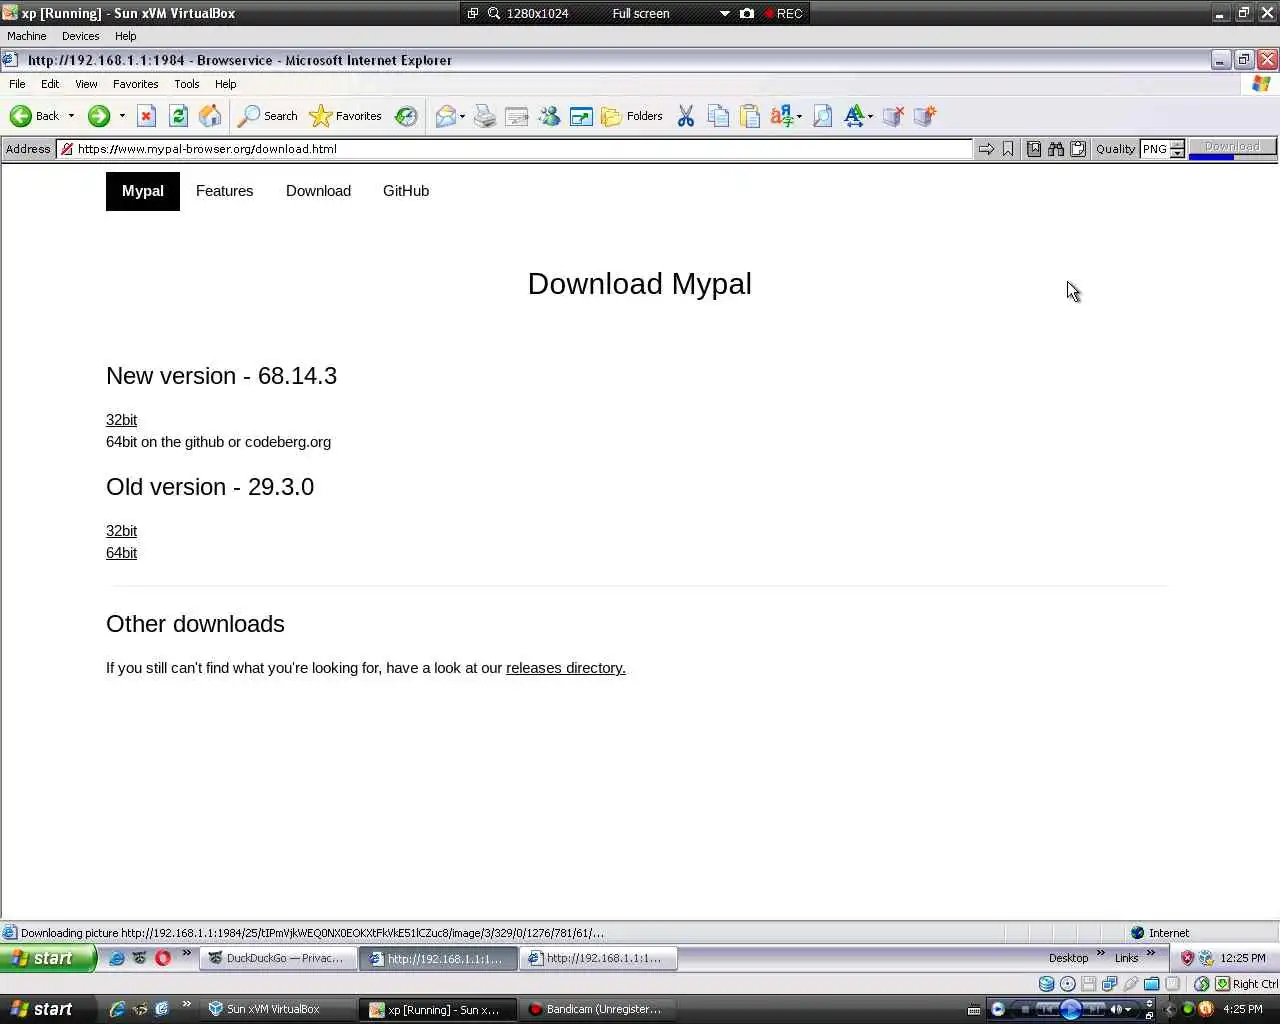The height and width of the screenshot is (1024, 1280).
Task: Open the releases directory link
Action: tap(566, 668)
